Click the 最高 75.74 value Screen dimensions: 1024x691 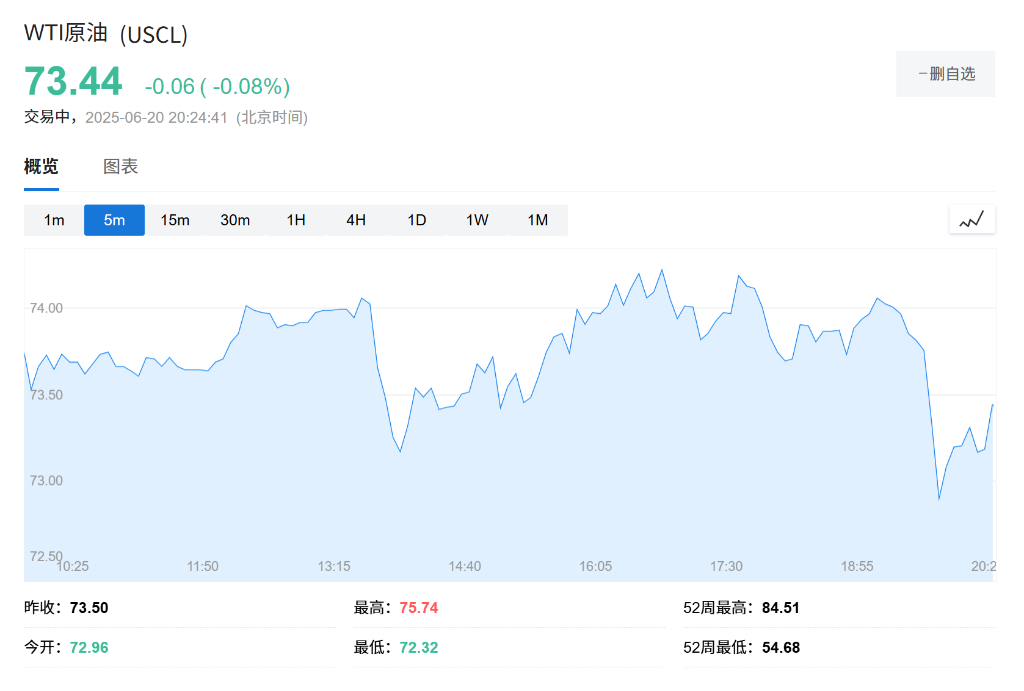[x=419, y=607]
